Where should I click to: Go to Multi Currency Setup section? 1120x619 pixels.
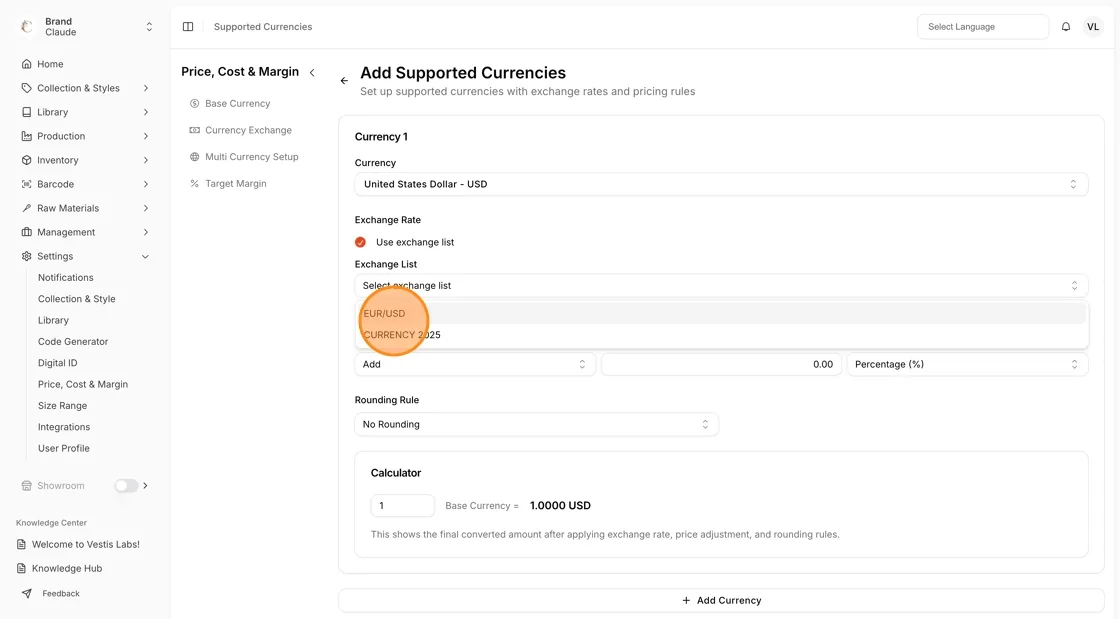click(x=251, y=157)
